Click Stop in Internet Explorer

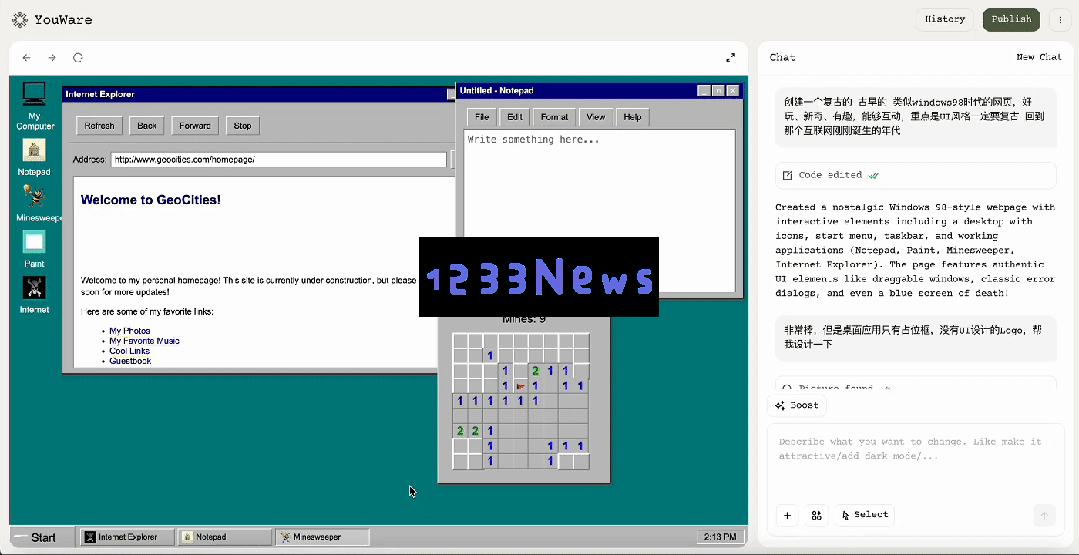point(242,126)
